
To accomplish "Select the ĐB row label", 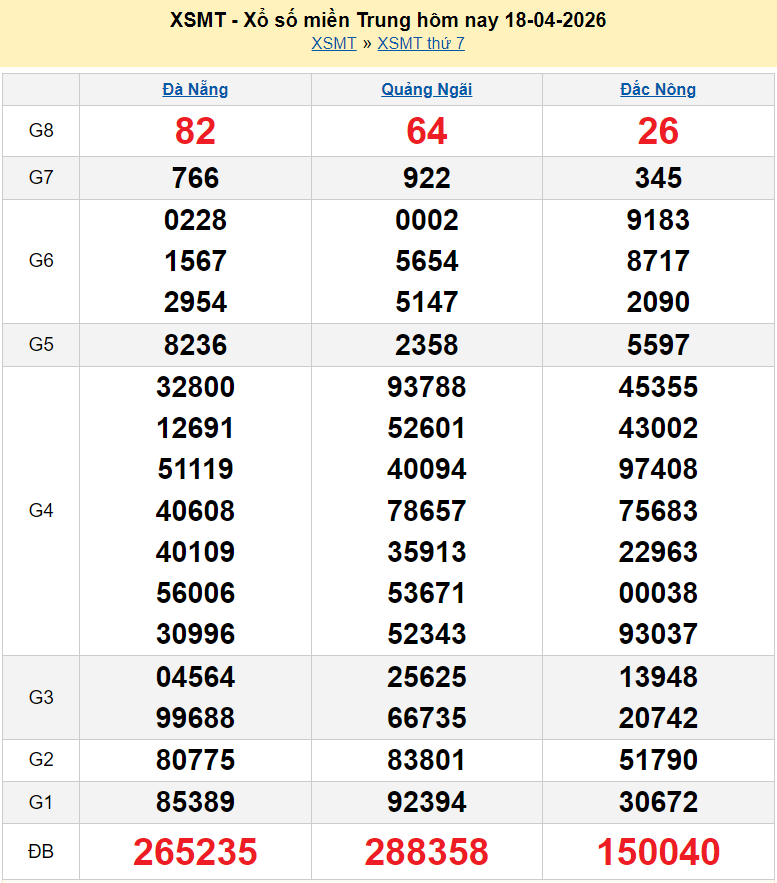I will pos(41,852).
